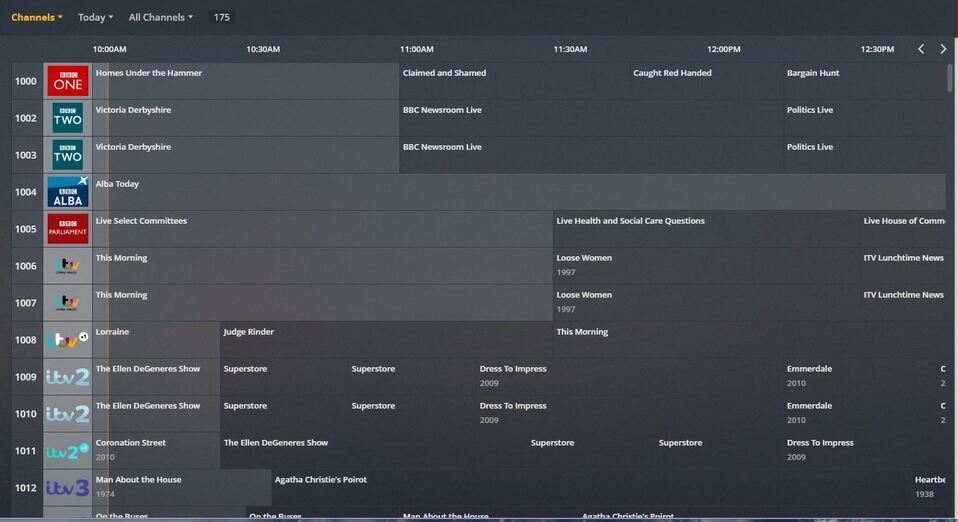This screenshot has width=958, height=522.
Task: Open Bargain Hunt on BBC One
Action: click(x=865, y=81)
